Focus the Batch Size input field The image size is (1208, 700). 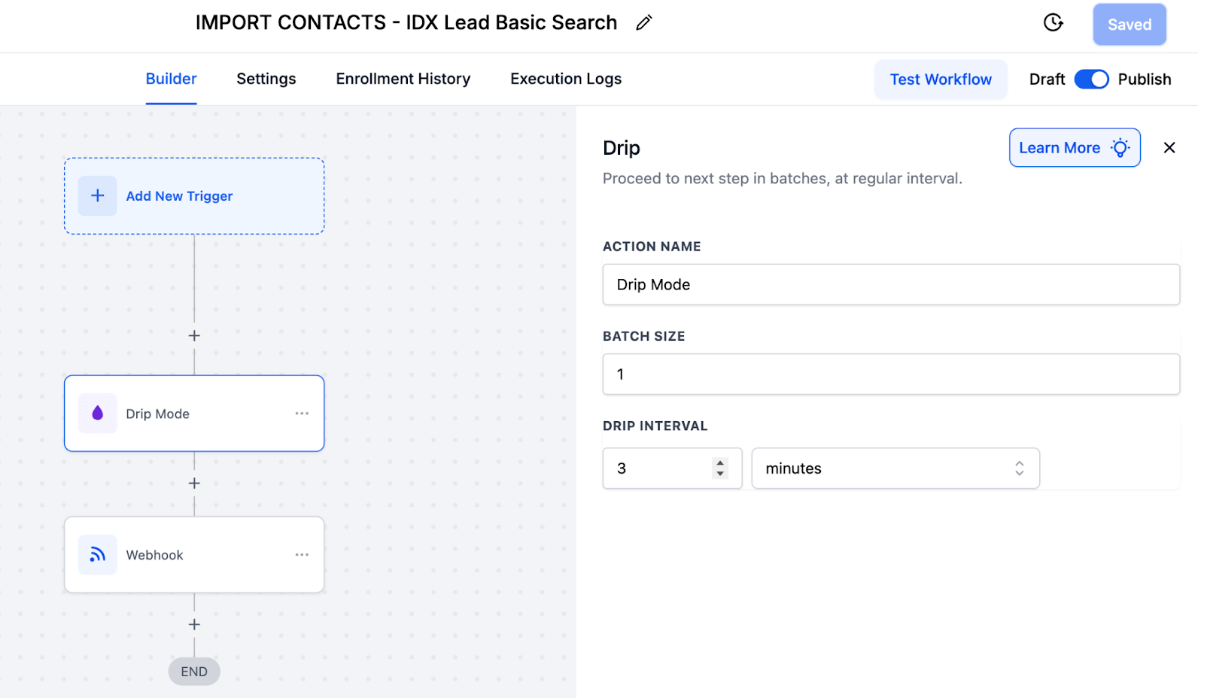pos(890,374)
